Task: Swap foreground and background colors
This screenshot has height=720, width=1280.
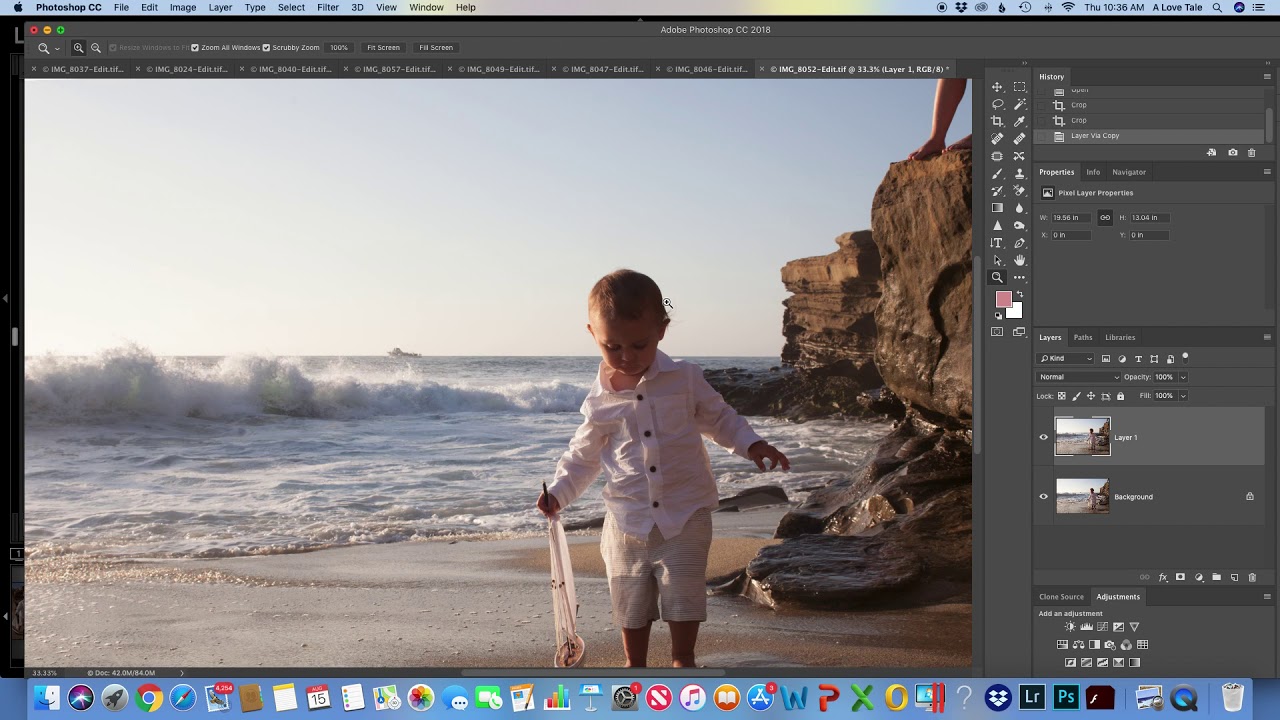Action: point(1019,295)
